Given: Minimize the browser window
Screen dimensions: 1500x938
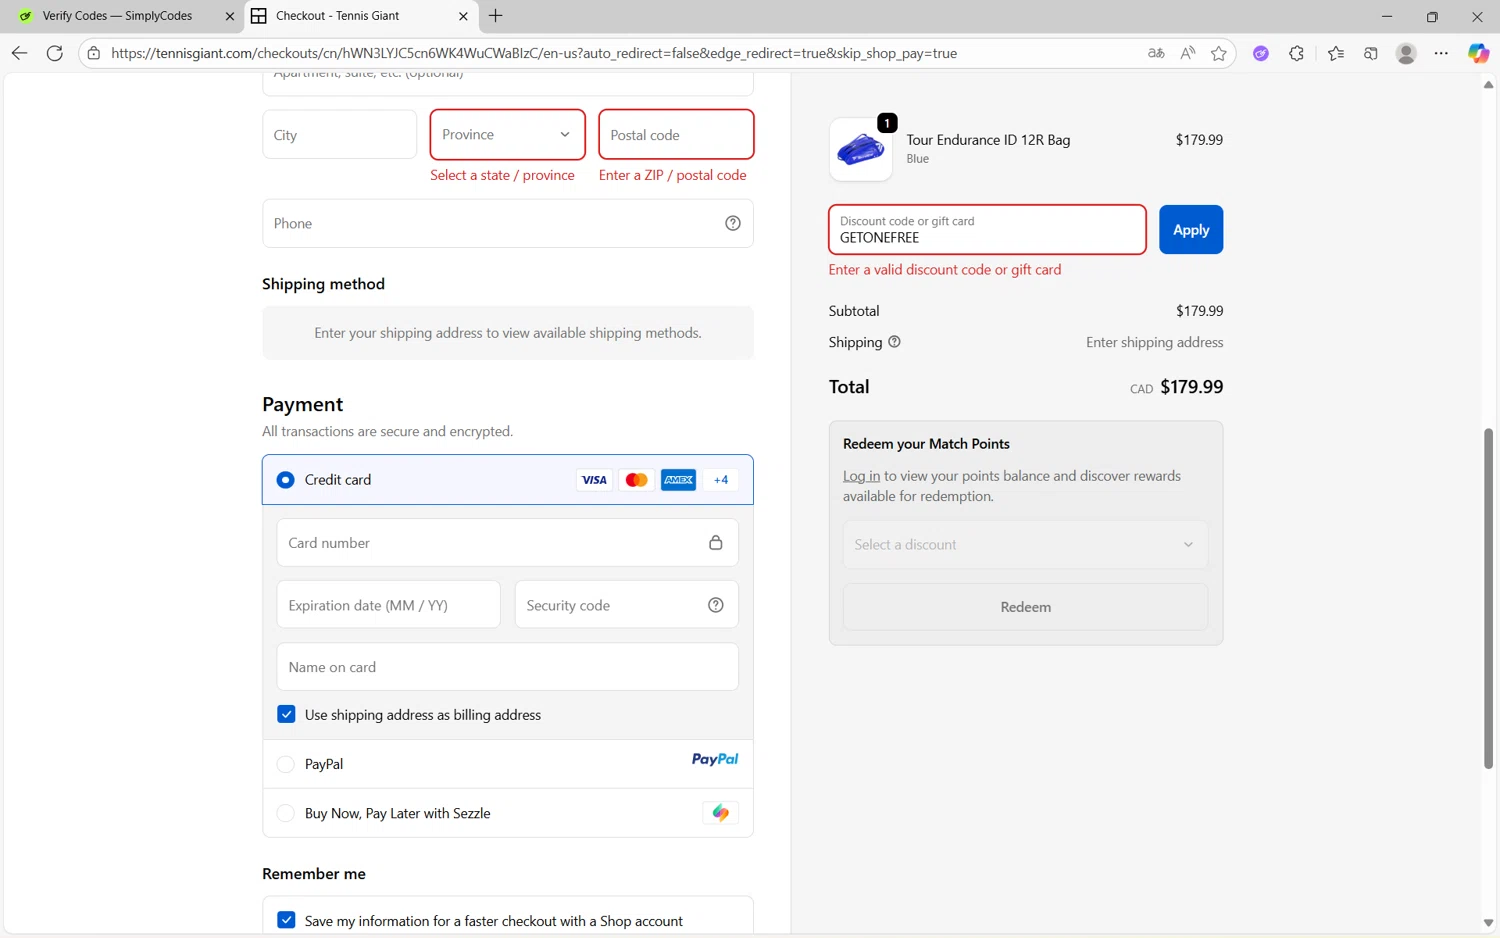Looking at the screenshot, I should coord(1386,16).
